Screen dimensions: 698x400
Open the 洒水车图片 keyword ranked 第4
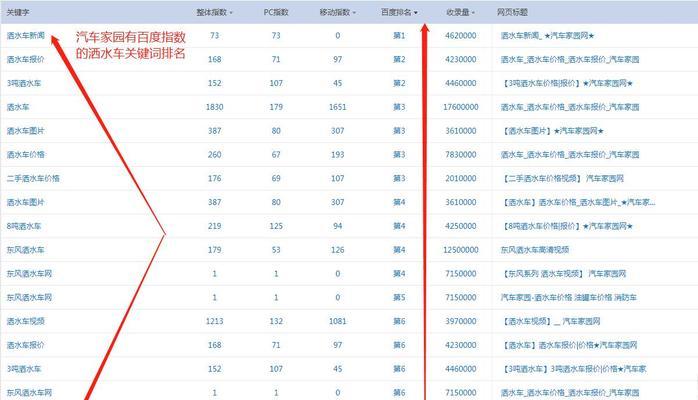pos(25,202)
